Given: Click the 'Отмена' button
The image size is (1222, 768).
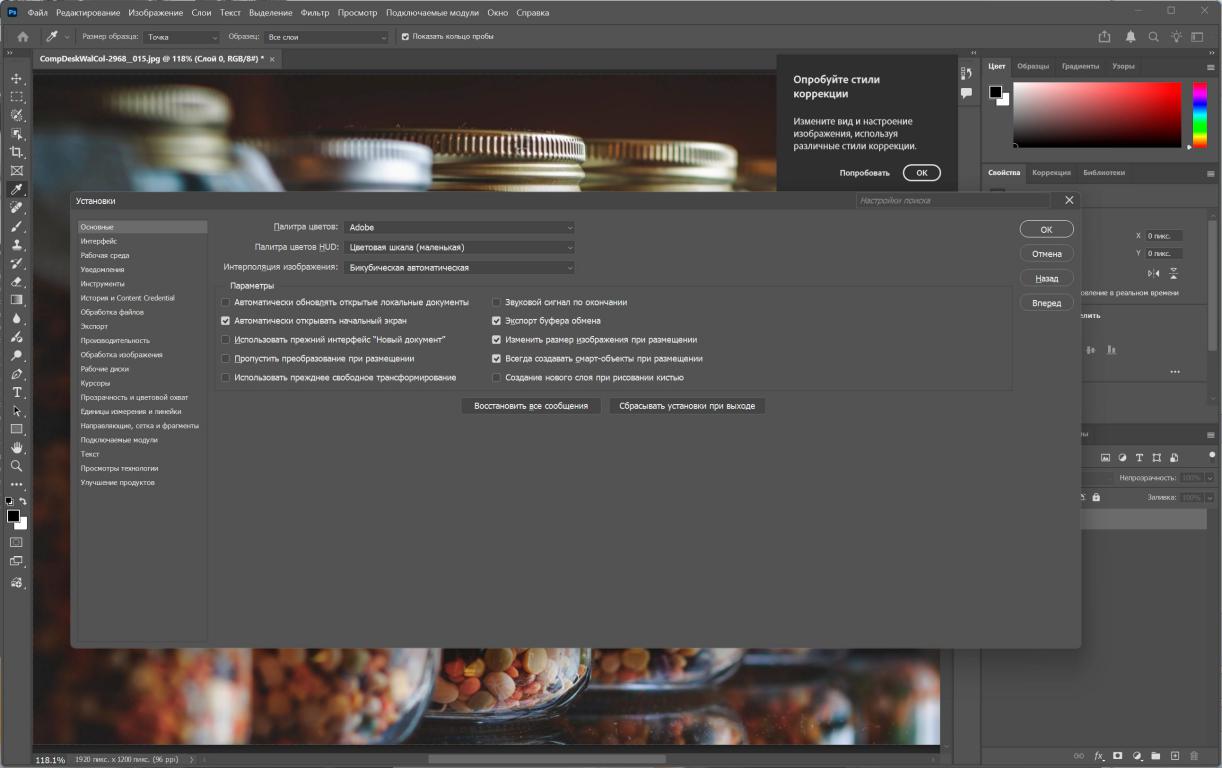Looking at the screenshot, I should [1046, 254].
